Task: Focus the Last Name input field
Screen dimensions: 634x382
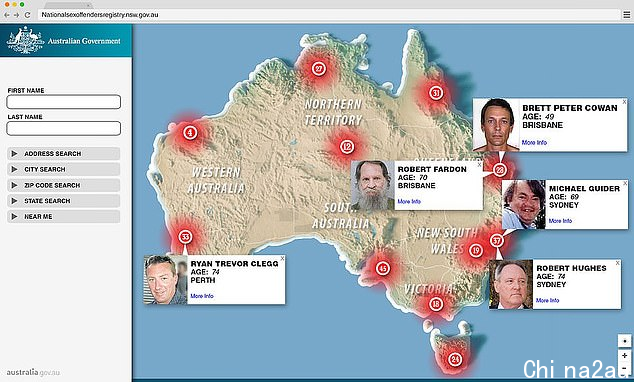Action: tap(63, 129)
